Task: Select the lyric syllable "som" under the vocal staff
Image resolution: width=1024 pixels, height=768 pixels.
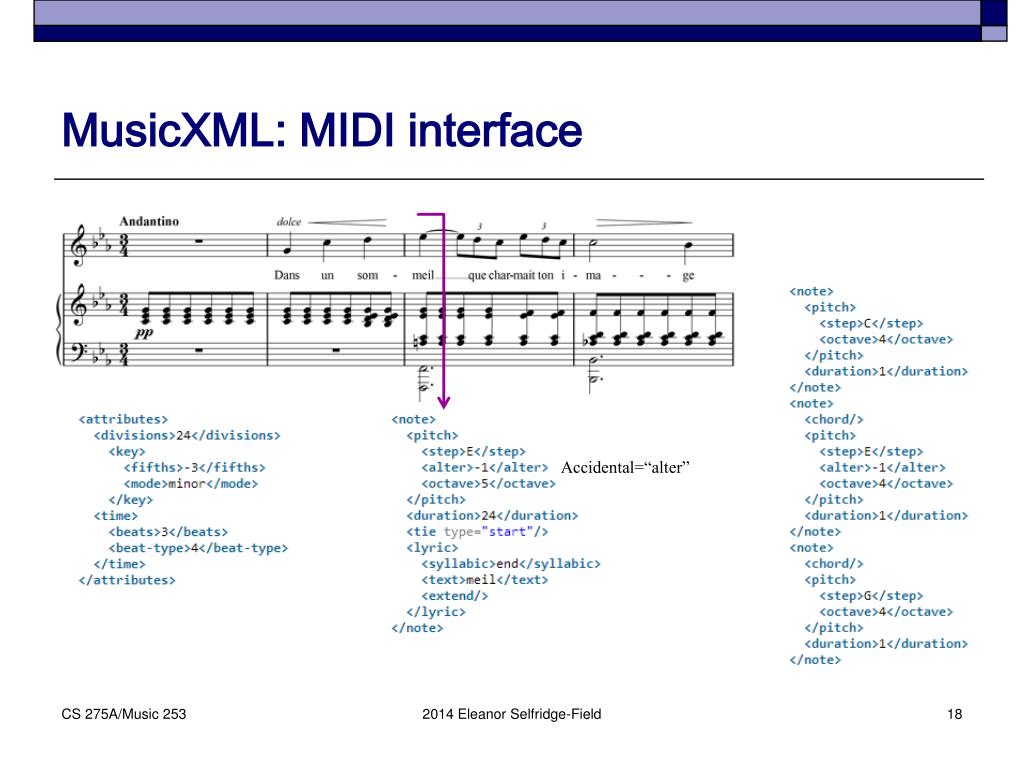Action: (368, 276)
